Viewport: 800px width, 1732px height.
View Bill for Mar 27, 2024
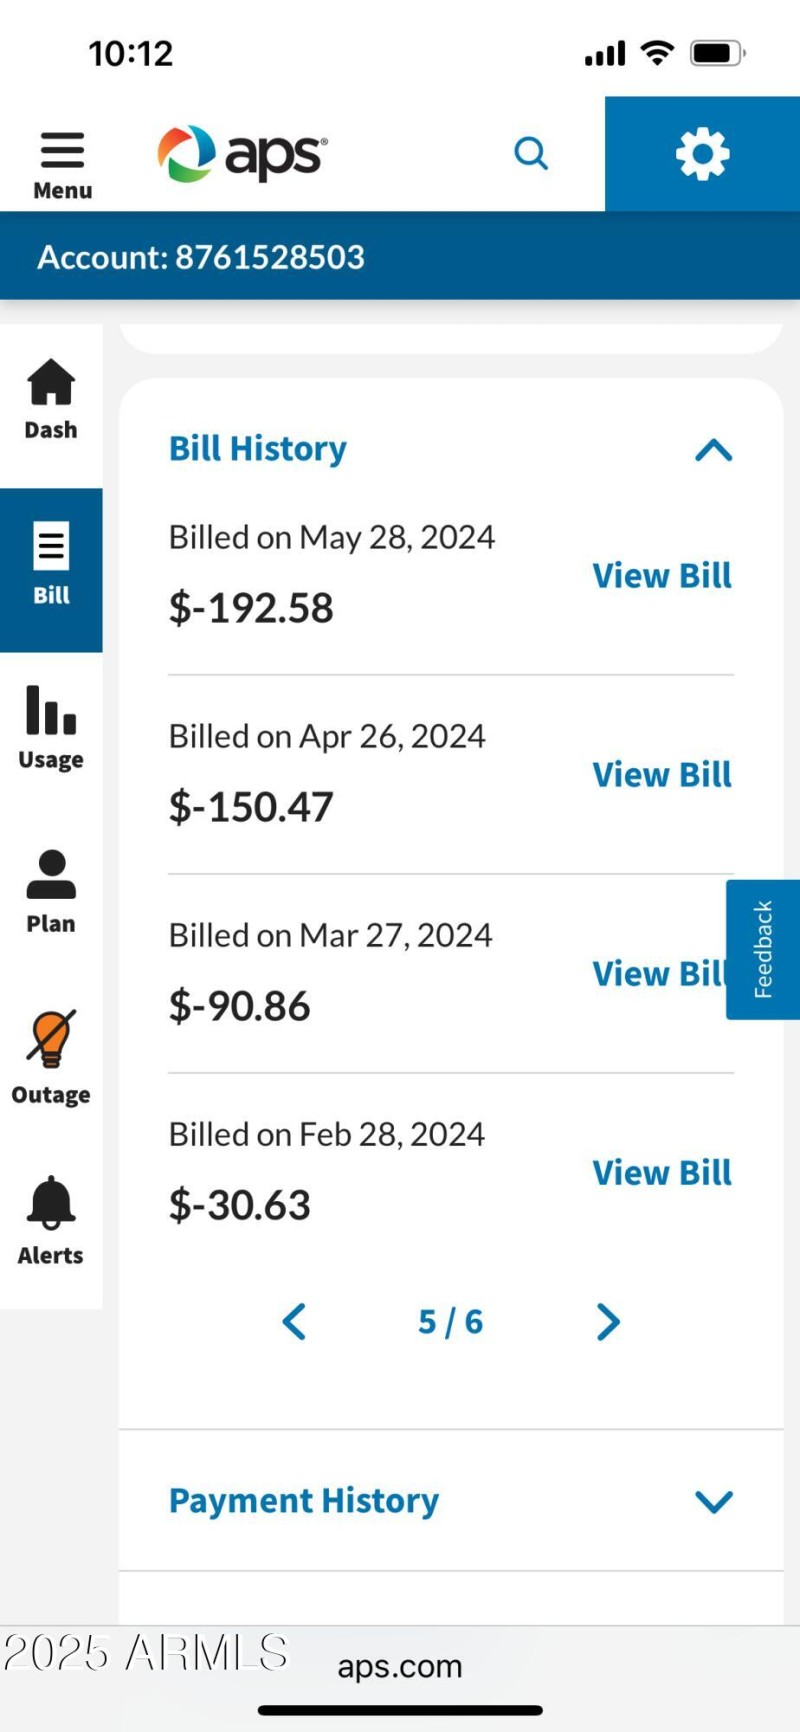[655, 974]
